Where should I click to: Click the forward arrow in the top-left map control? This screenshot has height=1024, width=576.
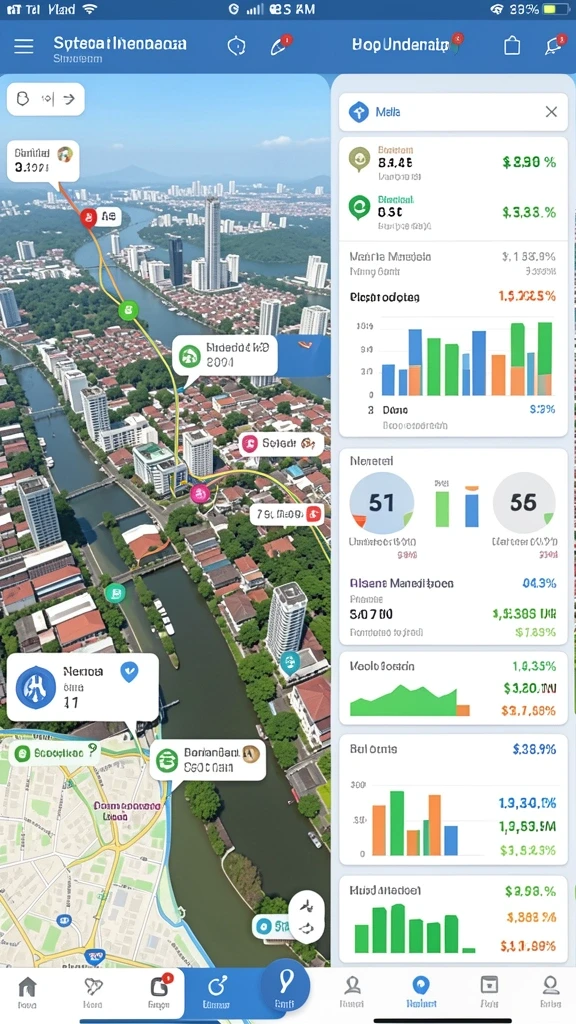tap(69, 99)
